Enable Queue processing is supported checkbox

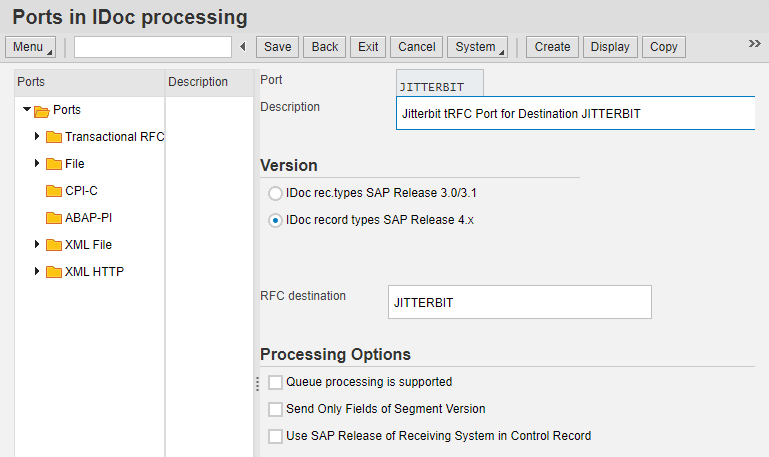pyautogui.click(x=276, y=382)
